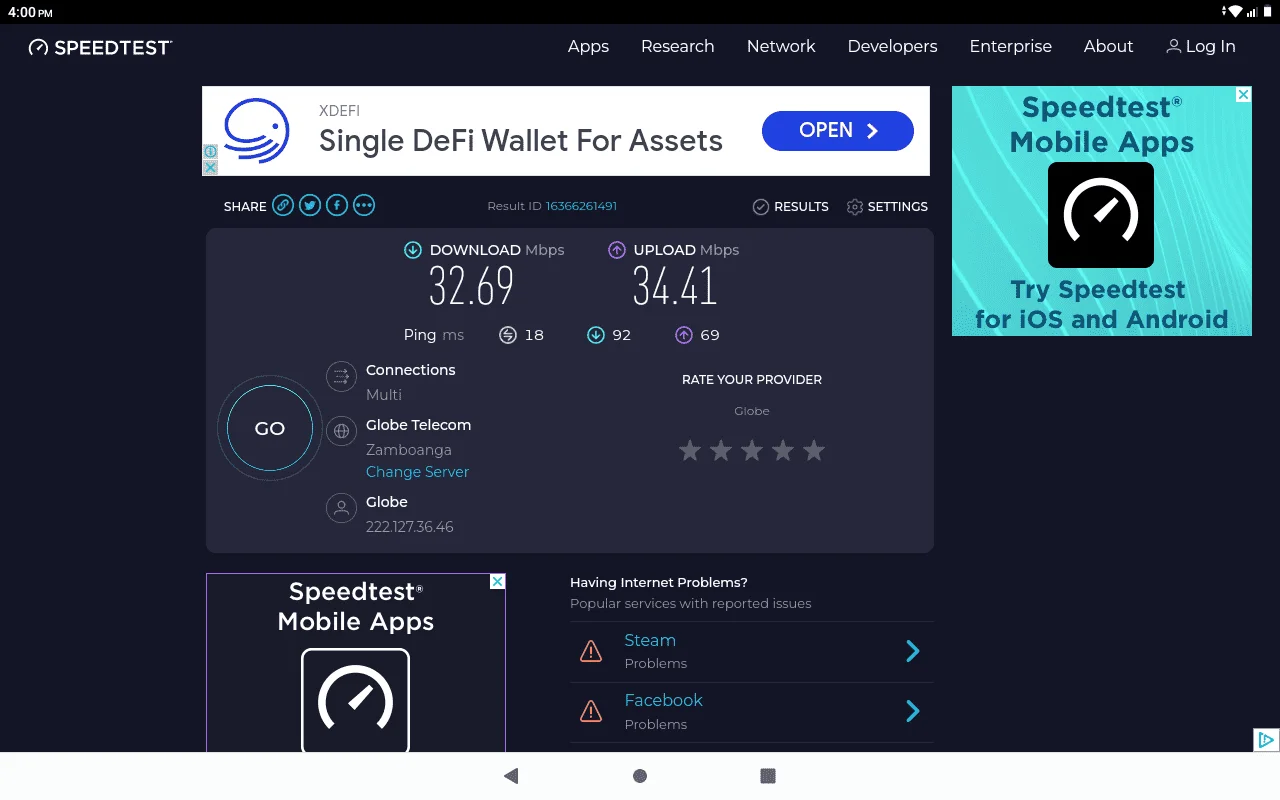1280x800 pixels.
Task: Click the speedometer image in right ad
Action: [1101, 215]
